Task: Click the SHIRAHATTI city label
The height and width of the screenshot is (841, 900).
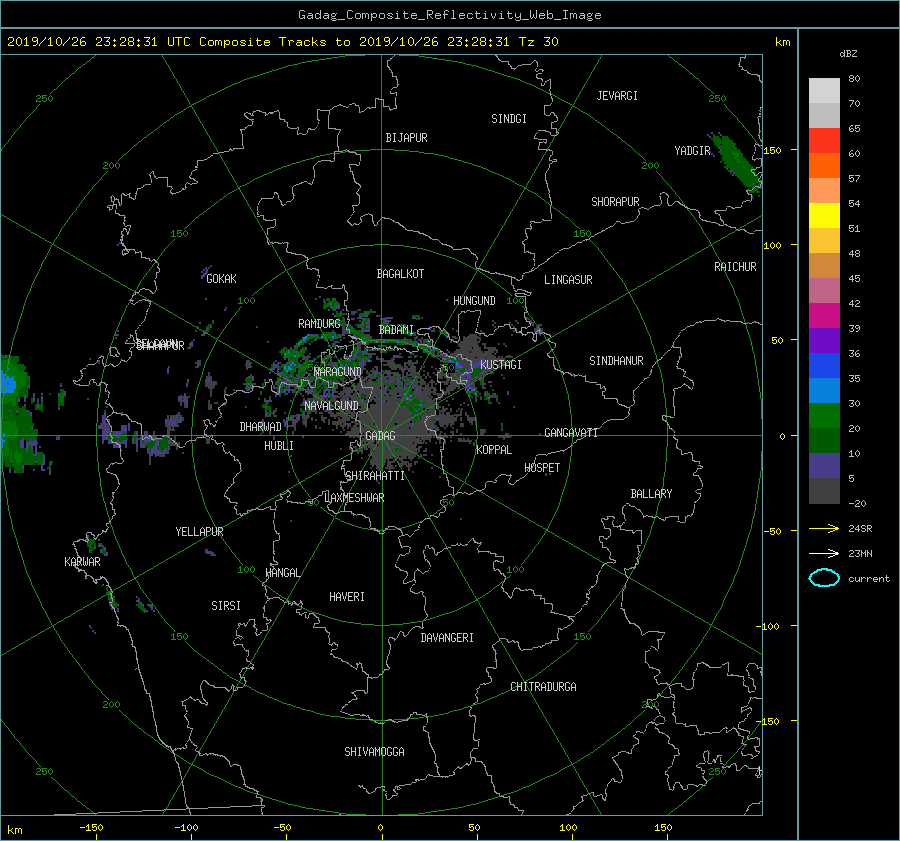Action: [375, 476]
